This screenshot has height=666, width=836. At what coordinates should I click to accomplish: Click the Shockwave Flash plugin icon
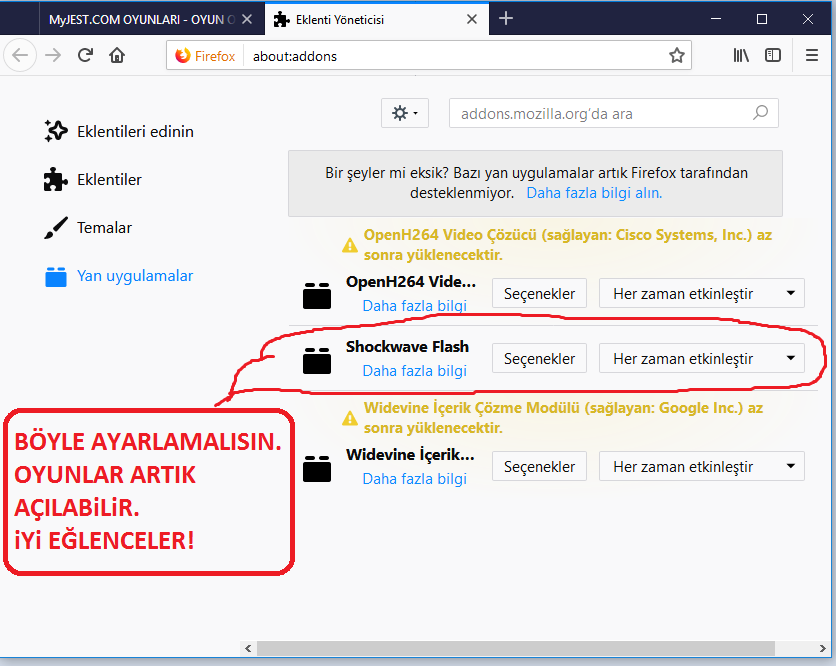(x=317, y=360)
